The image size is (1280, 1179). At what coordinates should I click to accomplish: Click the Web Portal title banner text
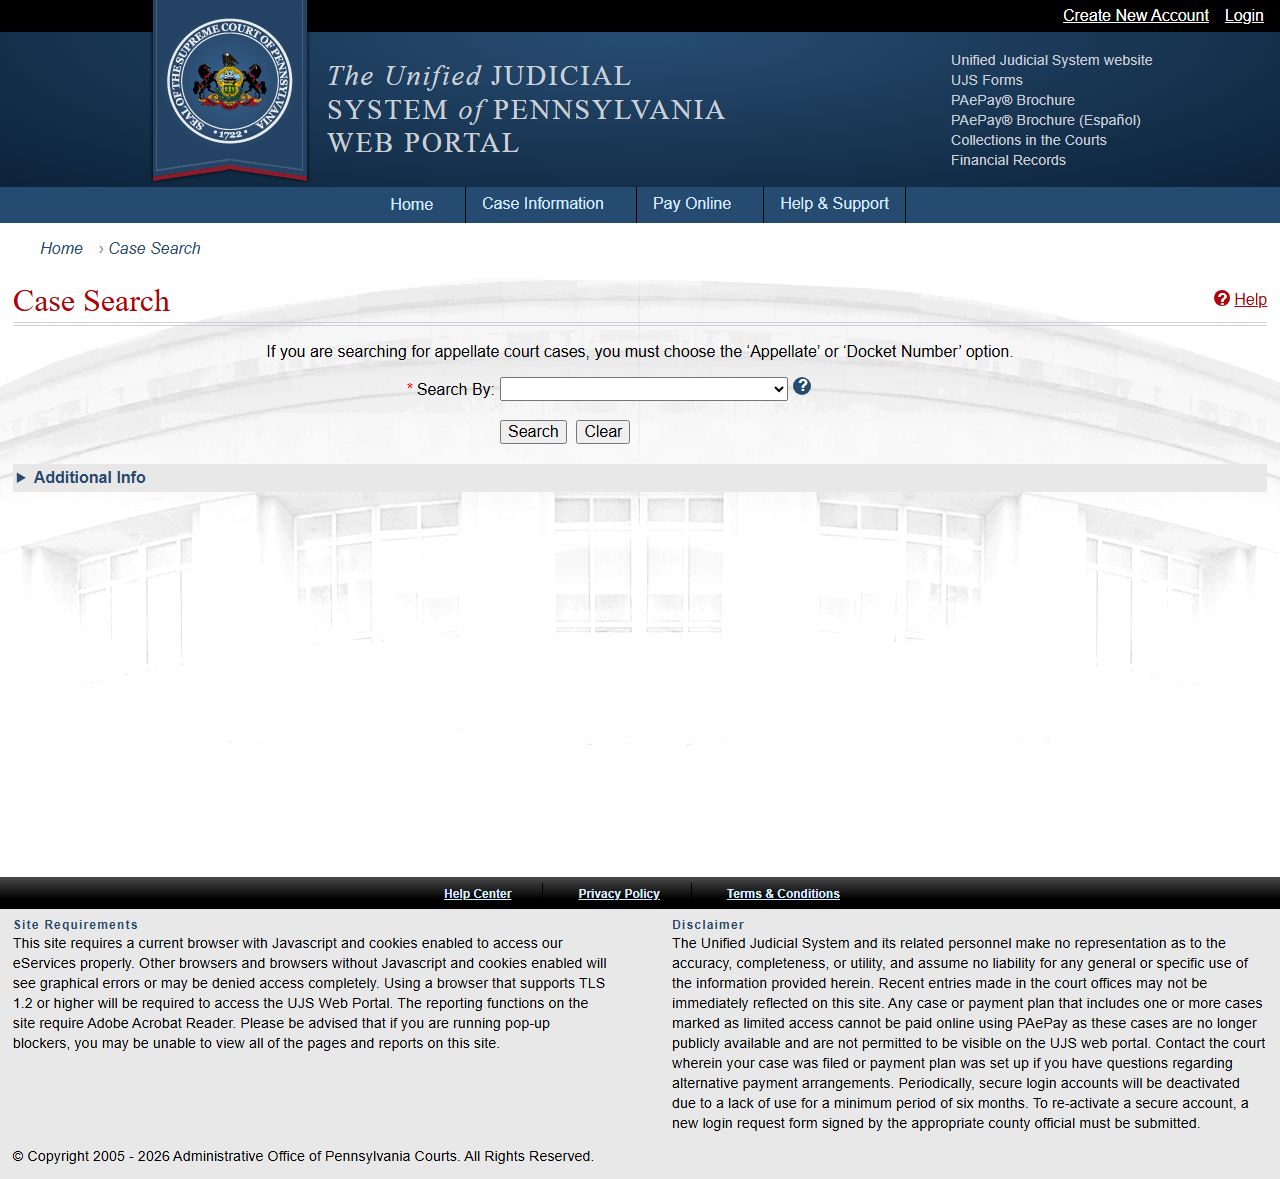point(526,109)
